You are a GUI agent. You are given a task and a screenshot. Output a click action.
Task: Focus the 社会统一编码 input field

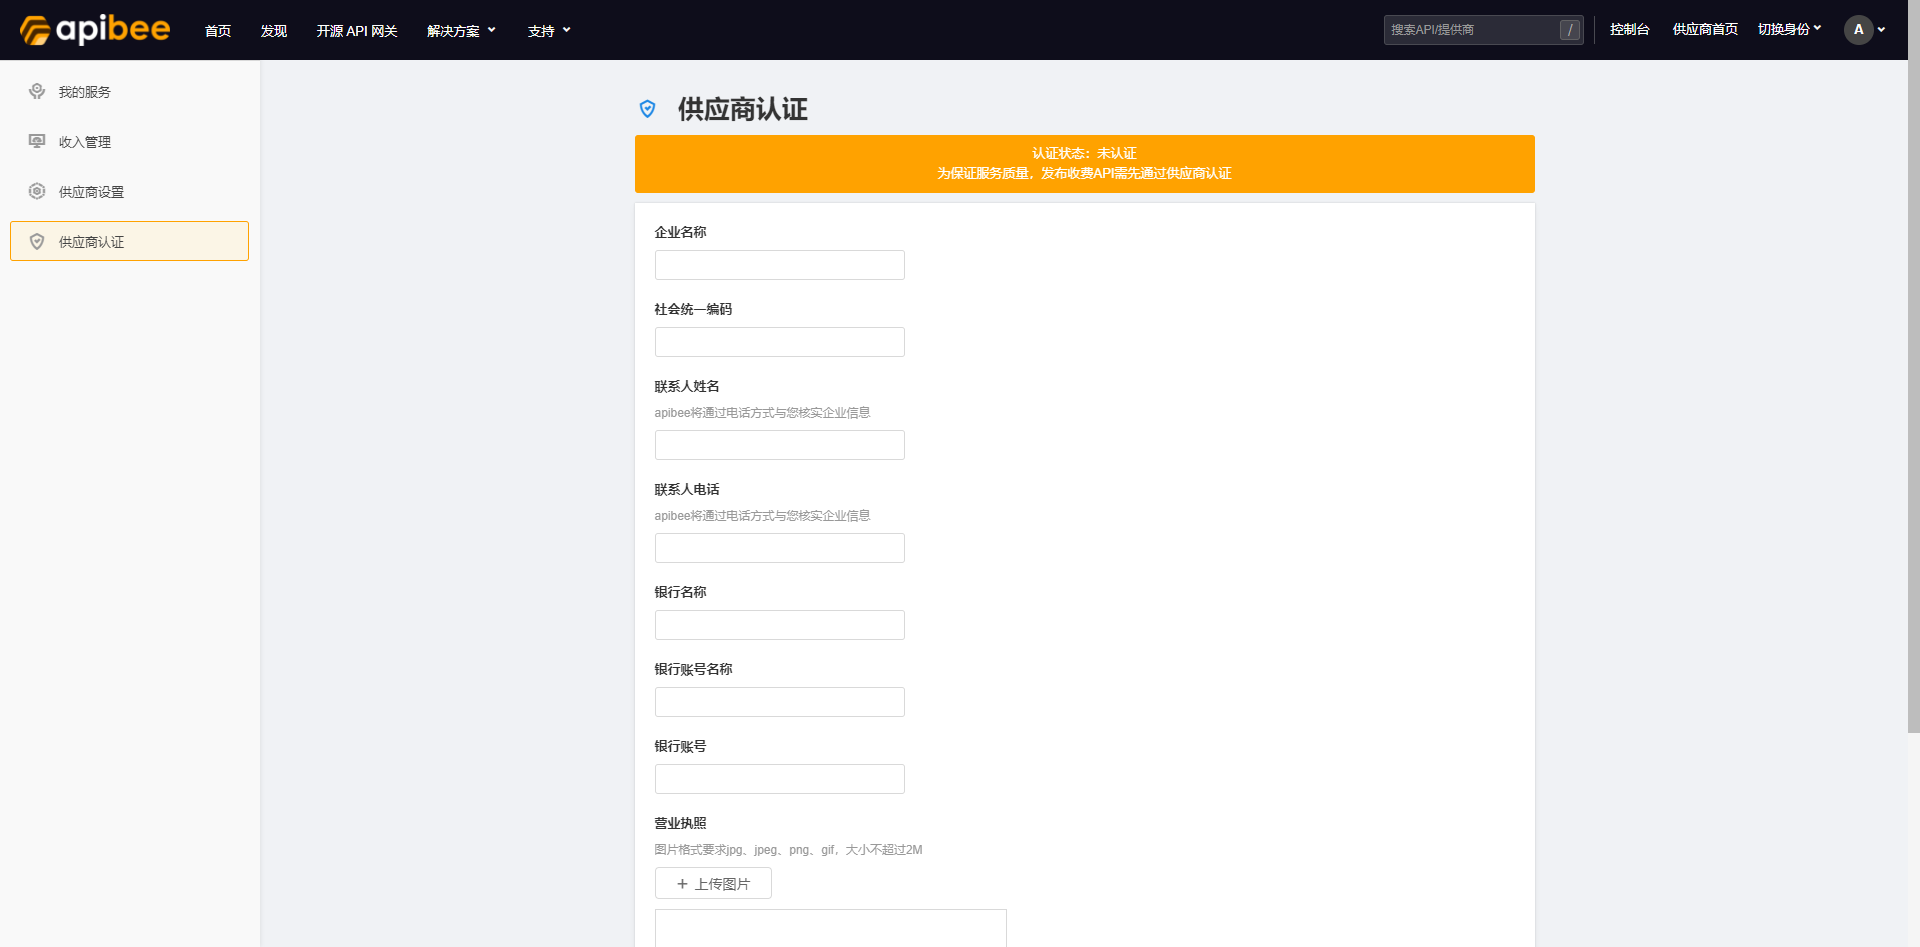[x=780, y=342]
